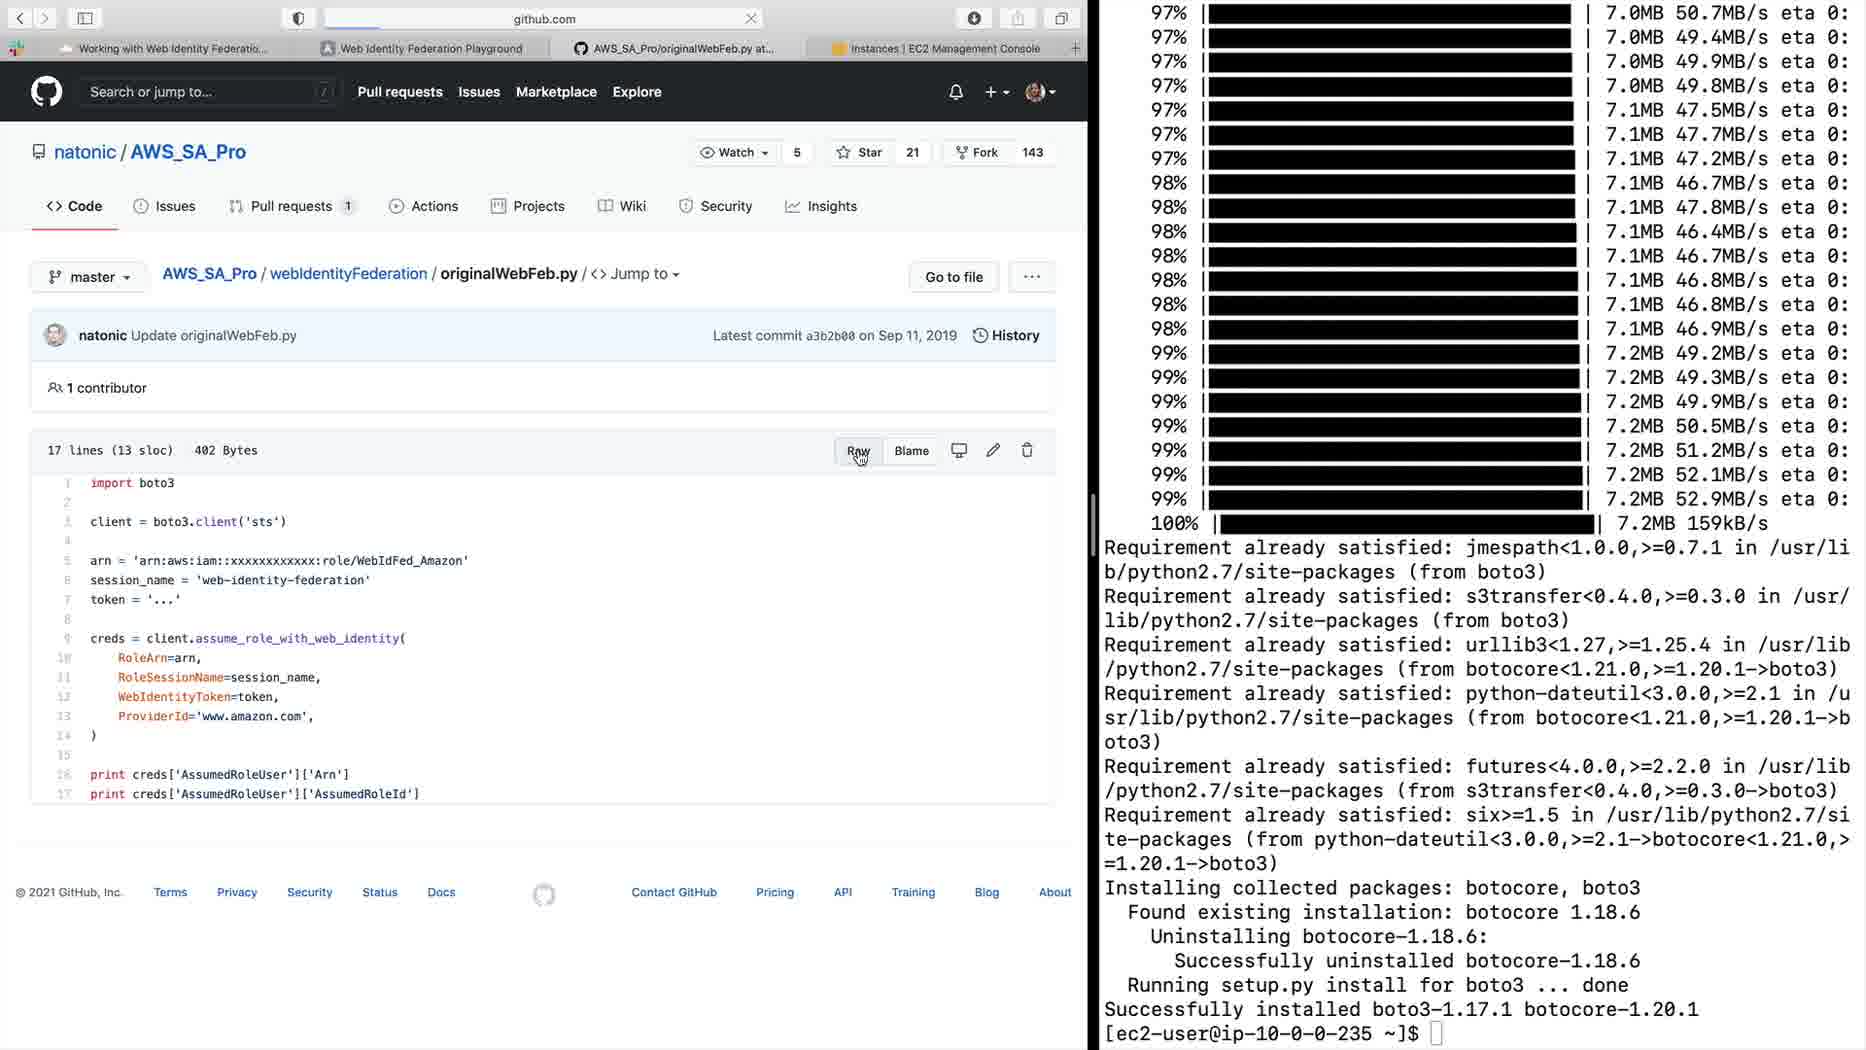Click the terminal prompt cursor line
The width and height of the screenshot is (1866, 1050).
click(1272, 1033)
